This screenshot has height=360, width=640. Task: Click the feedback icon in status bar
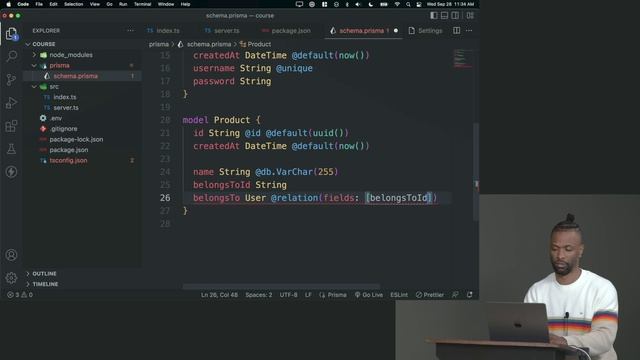(455, 295)
